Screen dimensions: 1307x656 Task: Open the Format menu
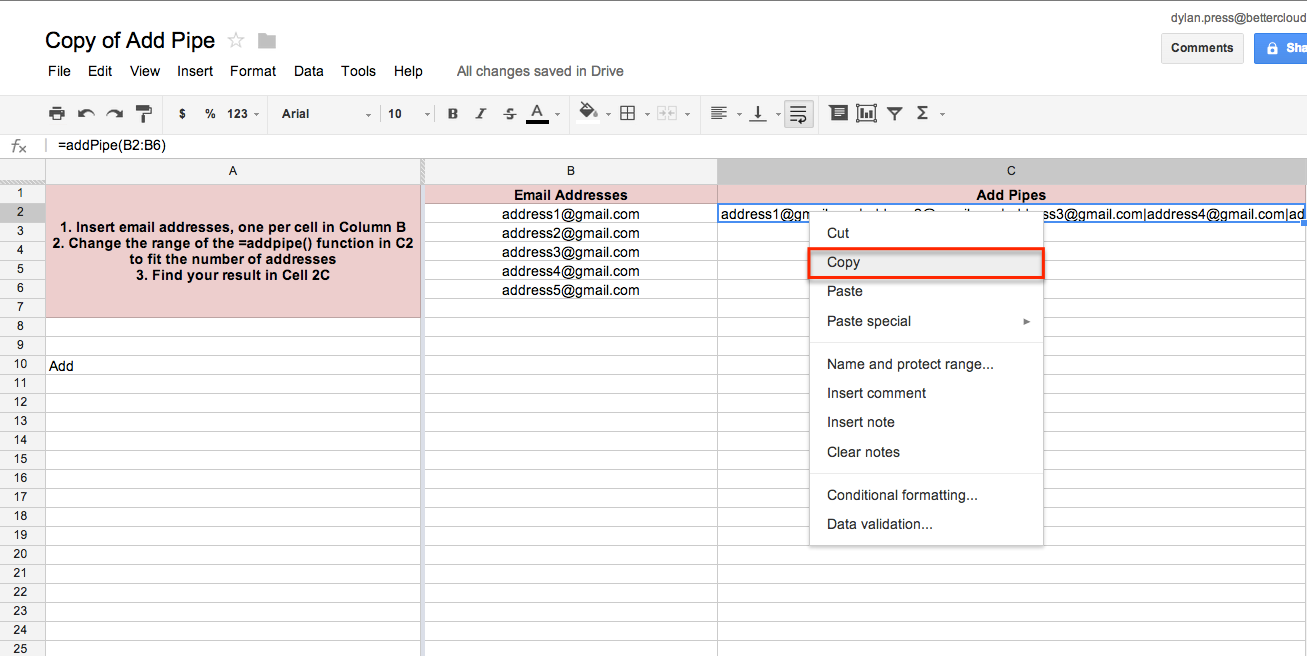pos(253,71)
